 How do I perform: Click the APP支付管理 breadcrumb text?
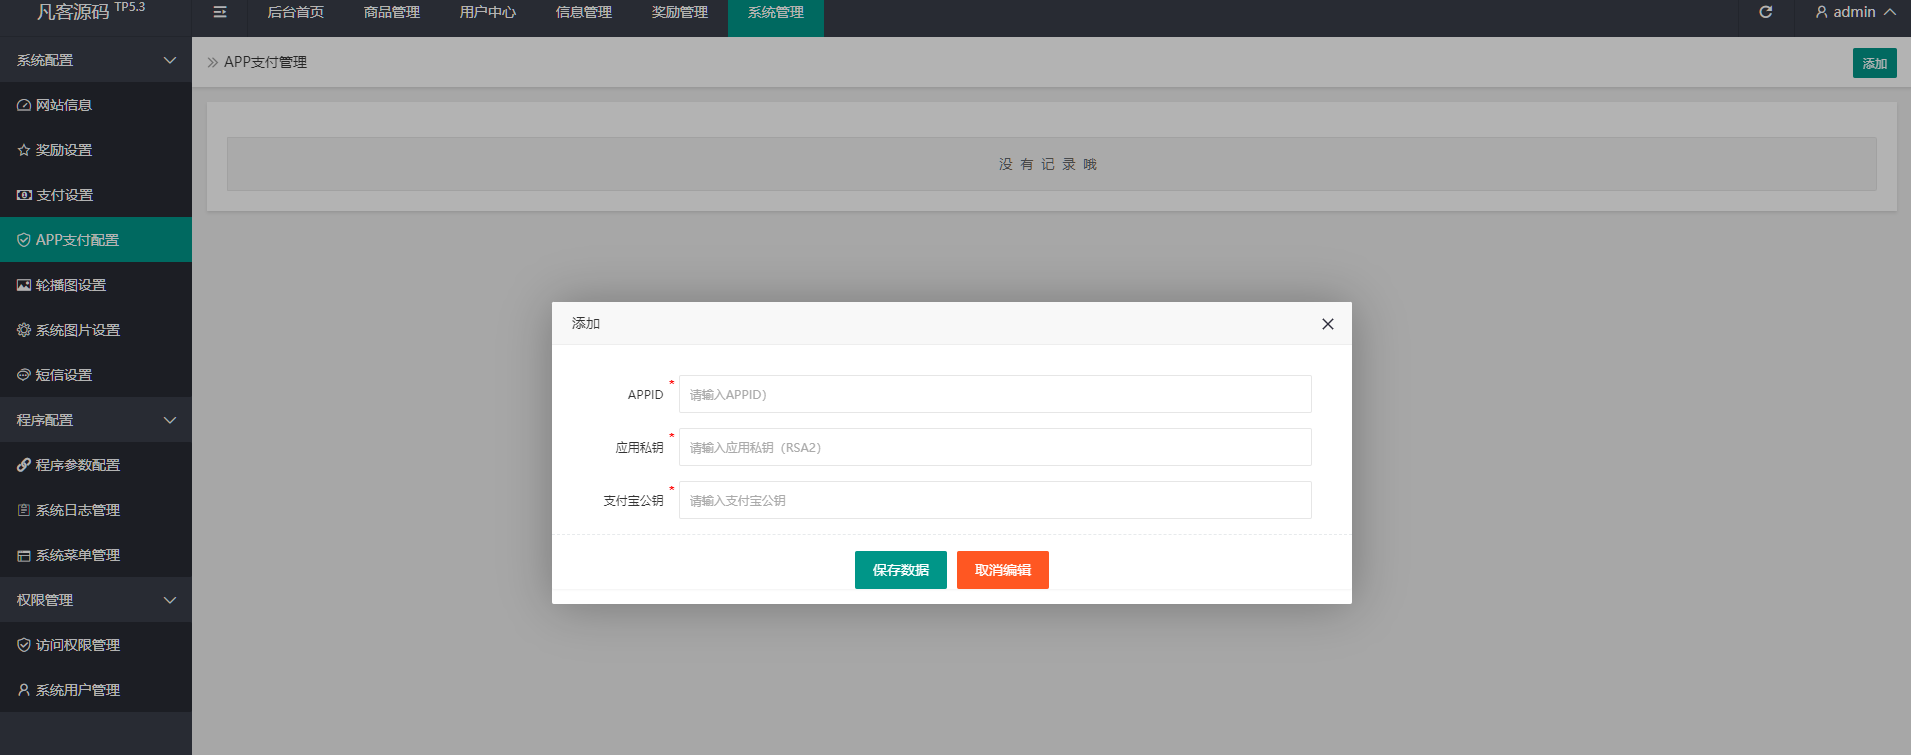pos(265,62)
